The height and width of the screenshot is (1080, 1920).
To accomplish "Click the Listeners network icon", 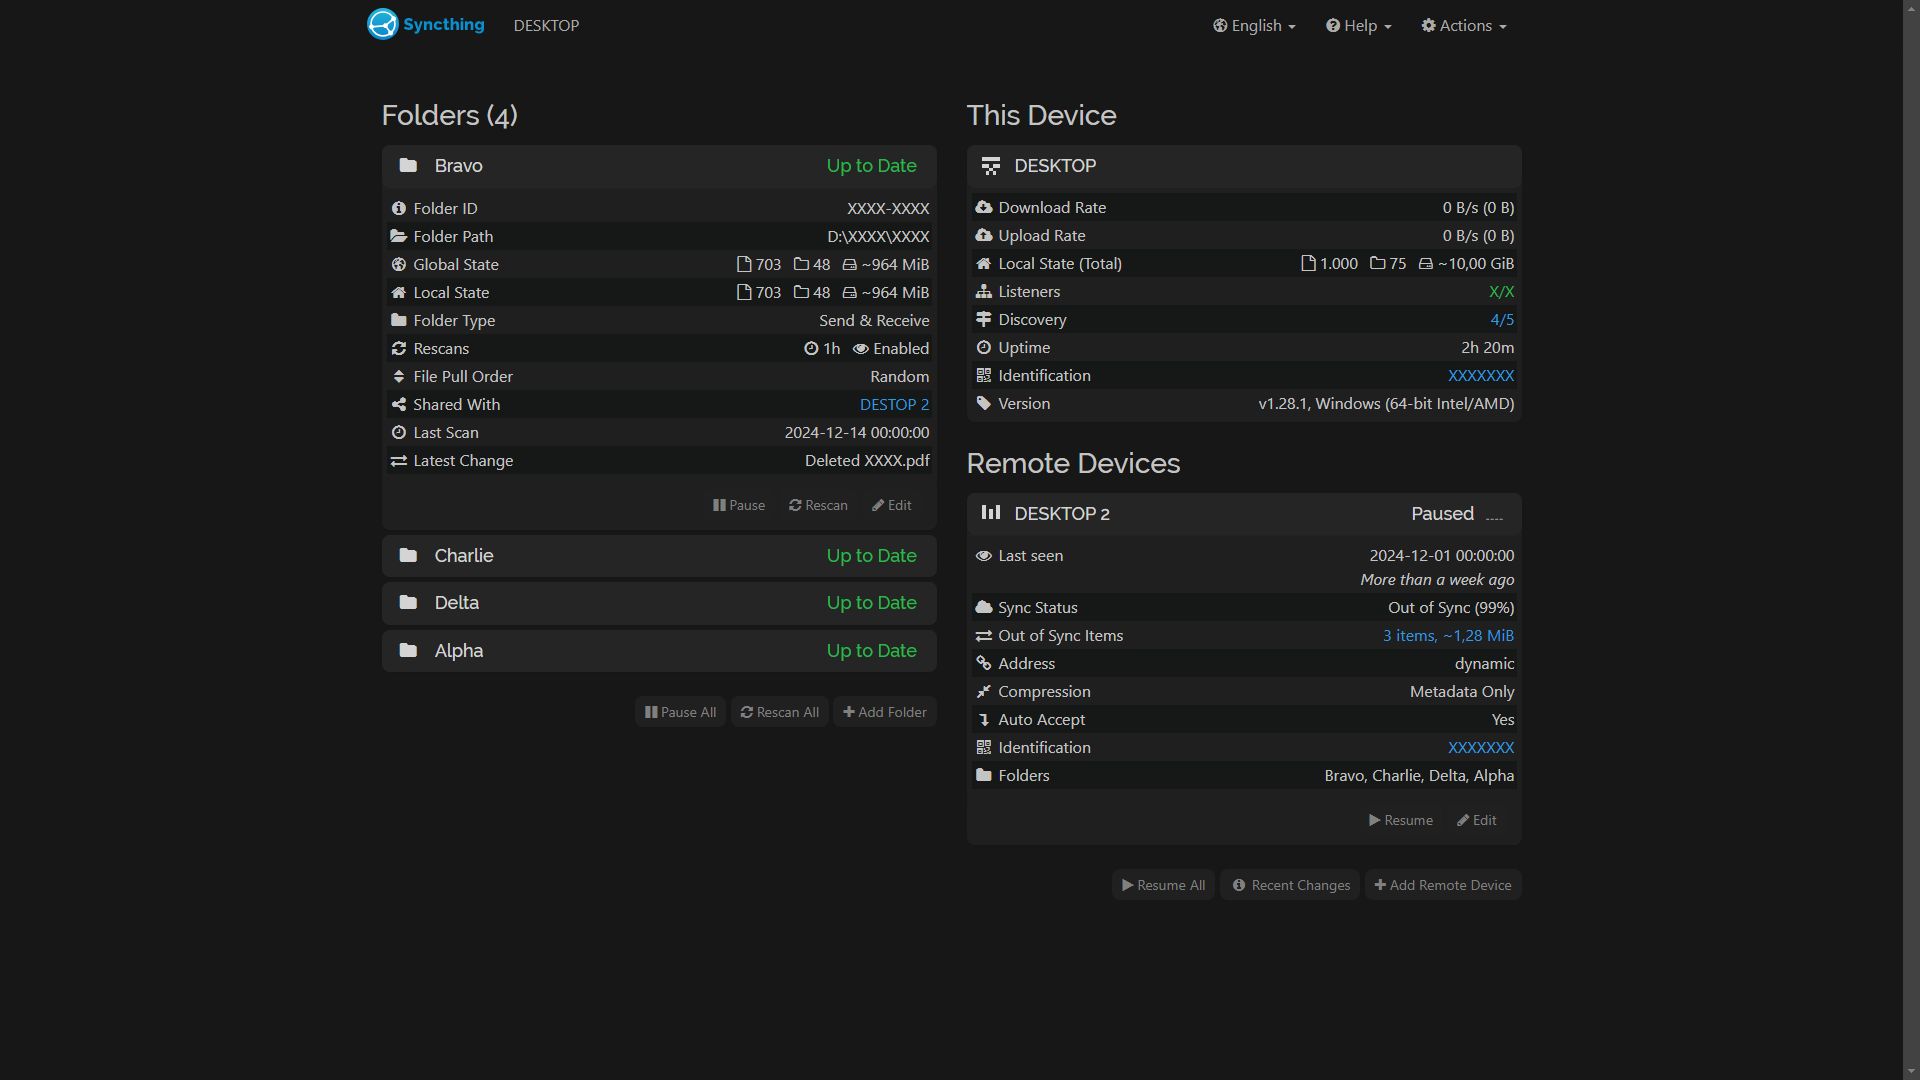I will pos(984,291).
